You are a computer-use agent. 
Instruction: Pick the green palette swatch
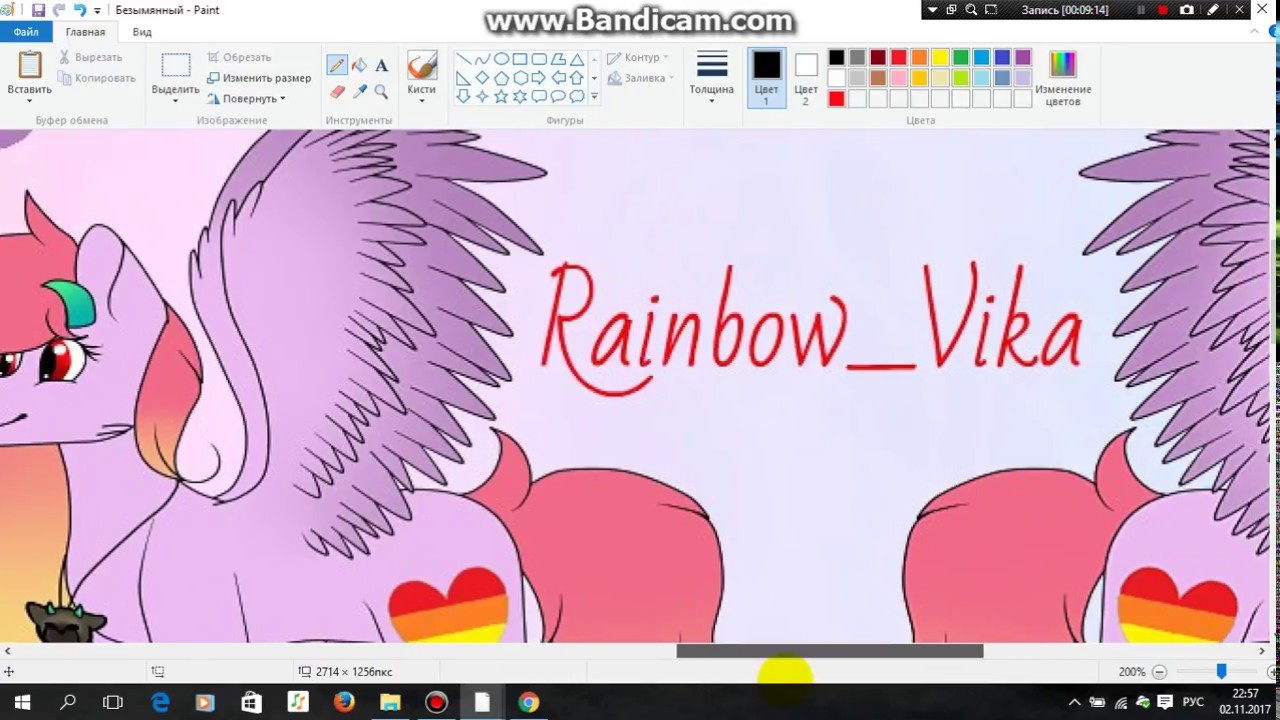[961, 58]
